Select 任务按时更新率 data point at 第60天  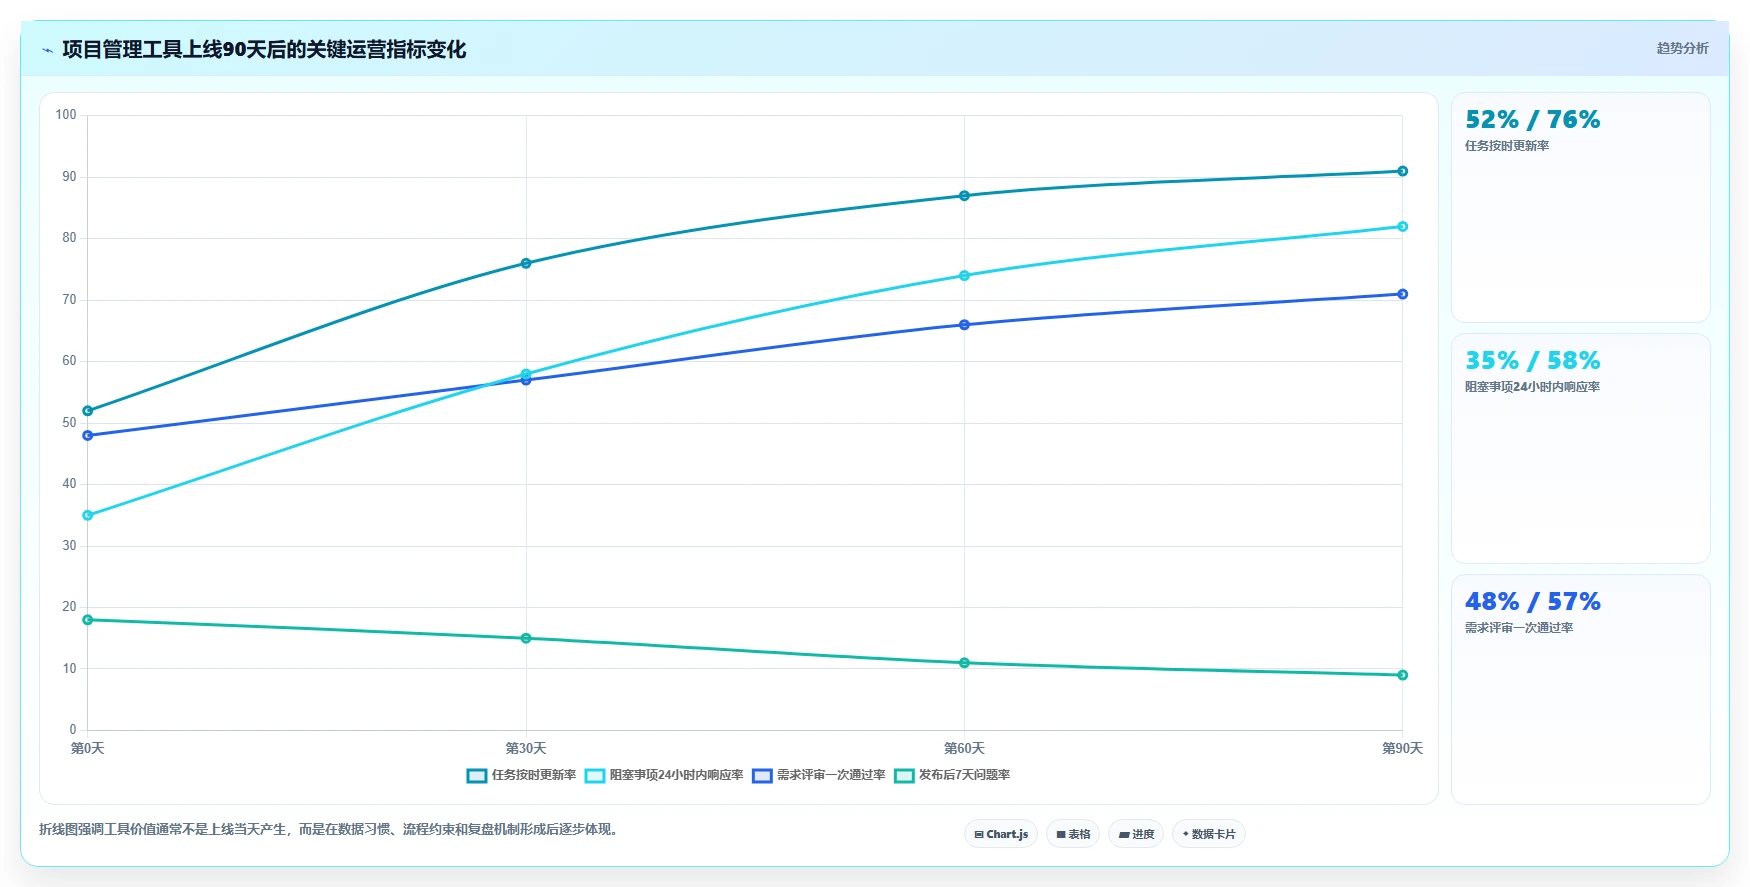point(964,196)
